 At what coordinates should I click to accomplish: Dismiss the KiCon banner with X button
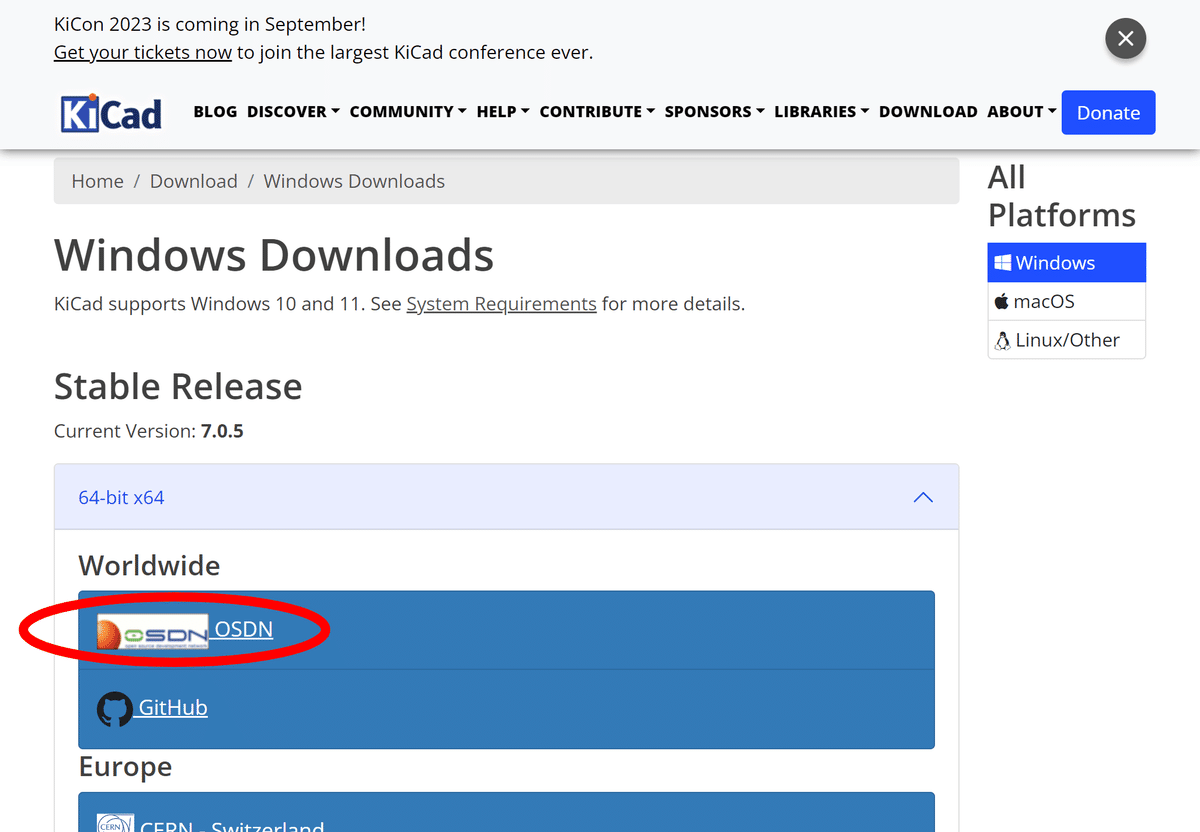(1125, 39)
